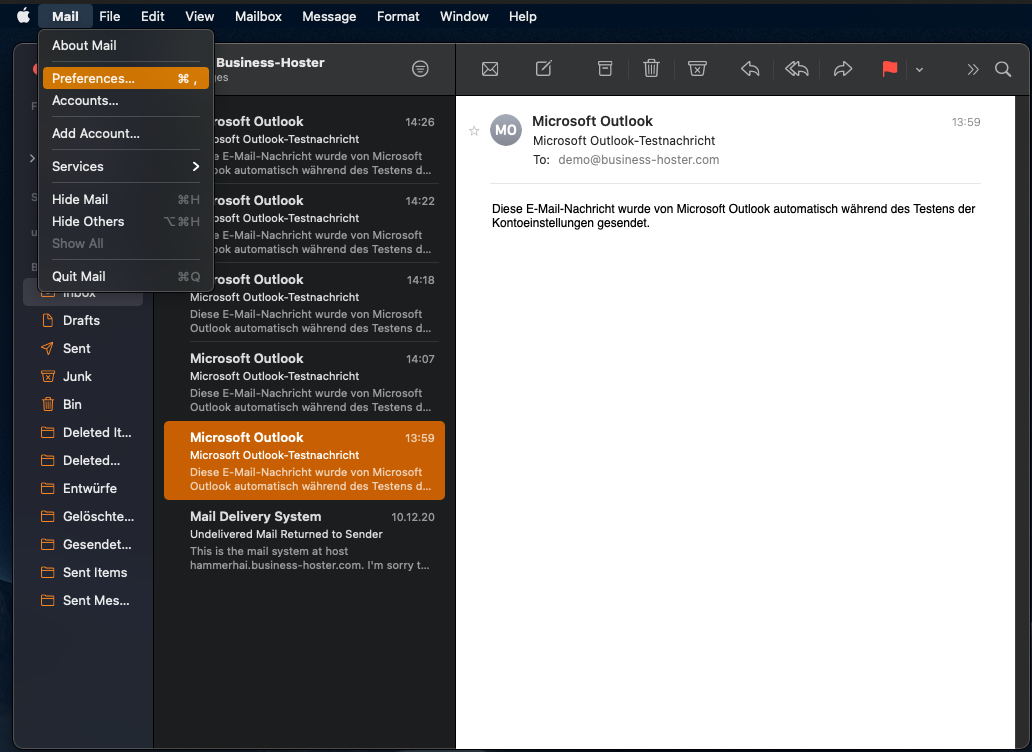This screenshot has height=752, width=1032.
Task: Open the Entwürfe folder
Action: click(x=83, y=488)
